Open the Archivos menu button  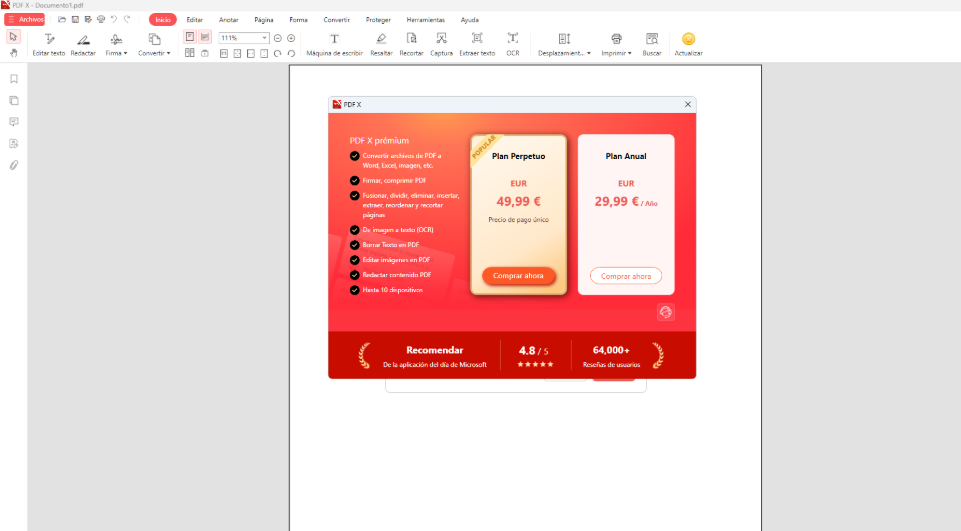coord(25,20)
